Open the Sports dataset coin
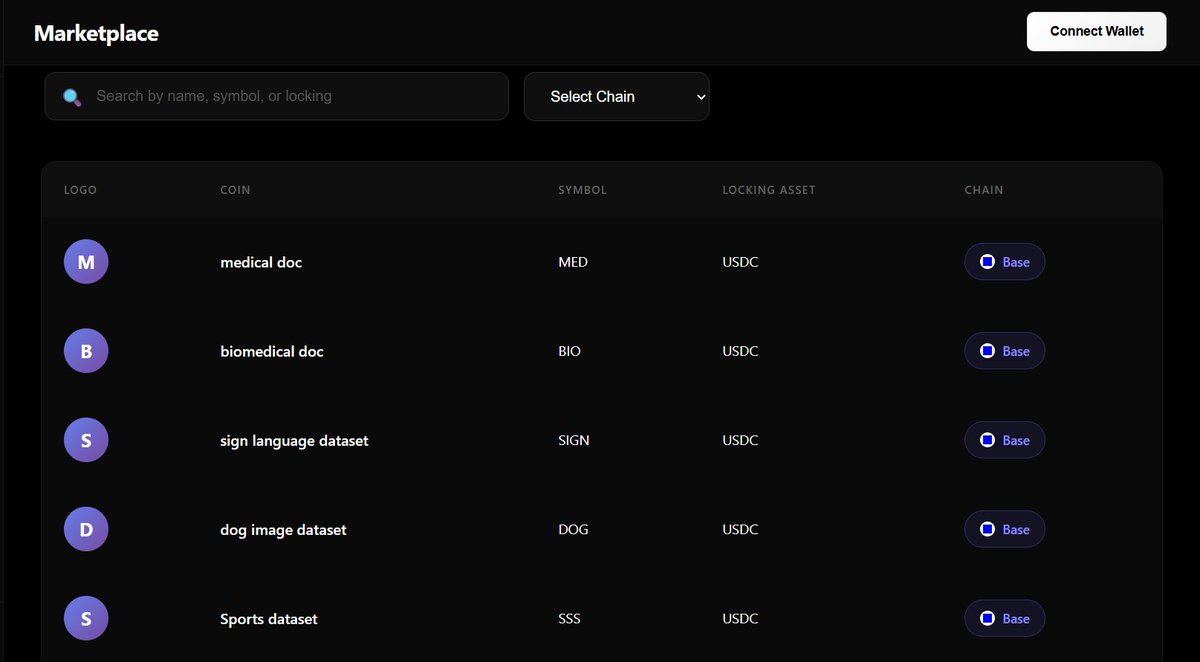 point(269,619)
